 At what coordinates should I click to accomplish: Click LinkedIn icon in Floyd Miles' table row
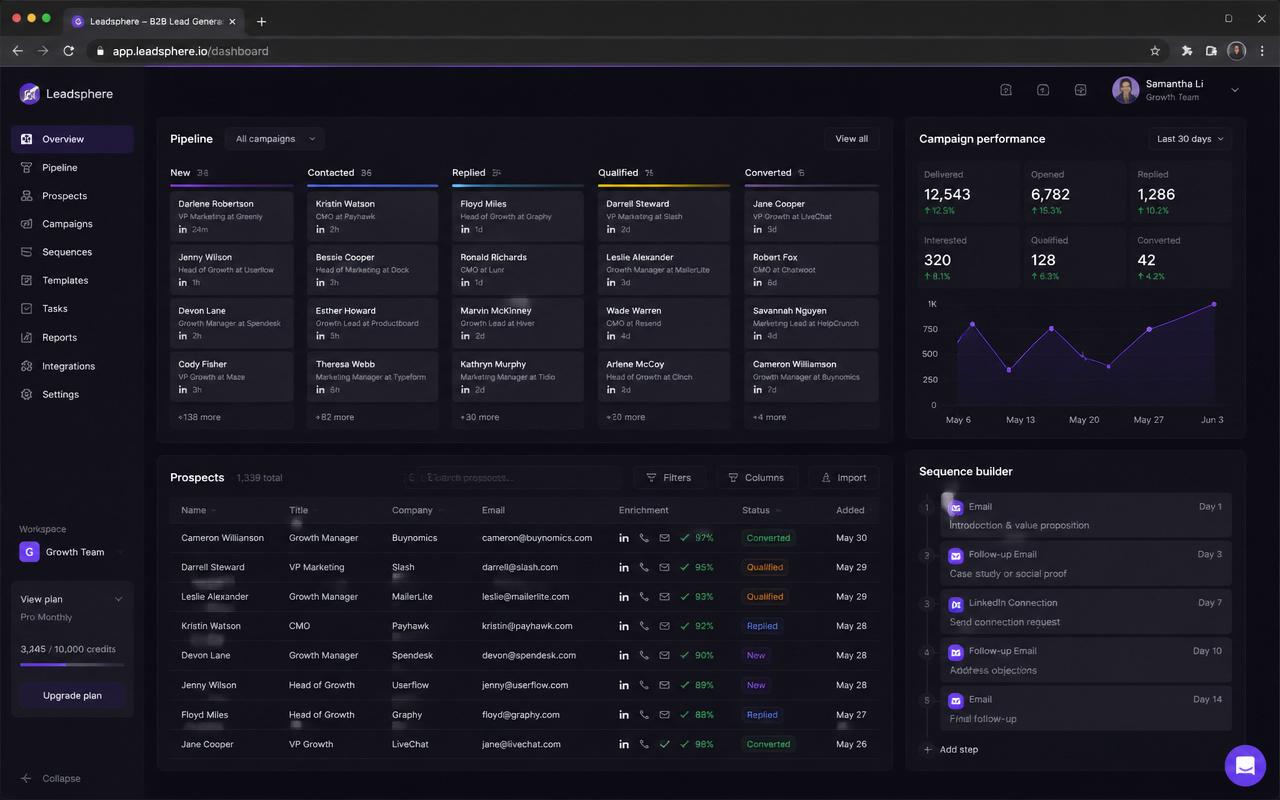tap(624, 715)
